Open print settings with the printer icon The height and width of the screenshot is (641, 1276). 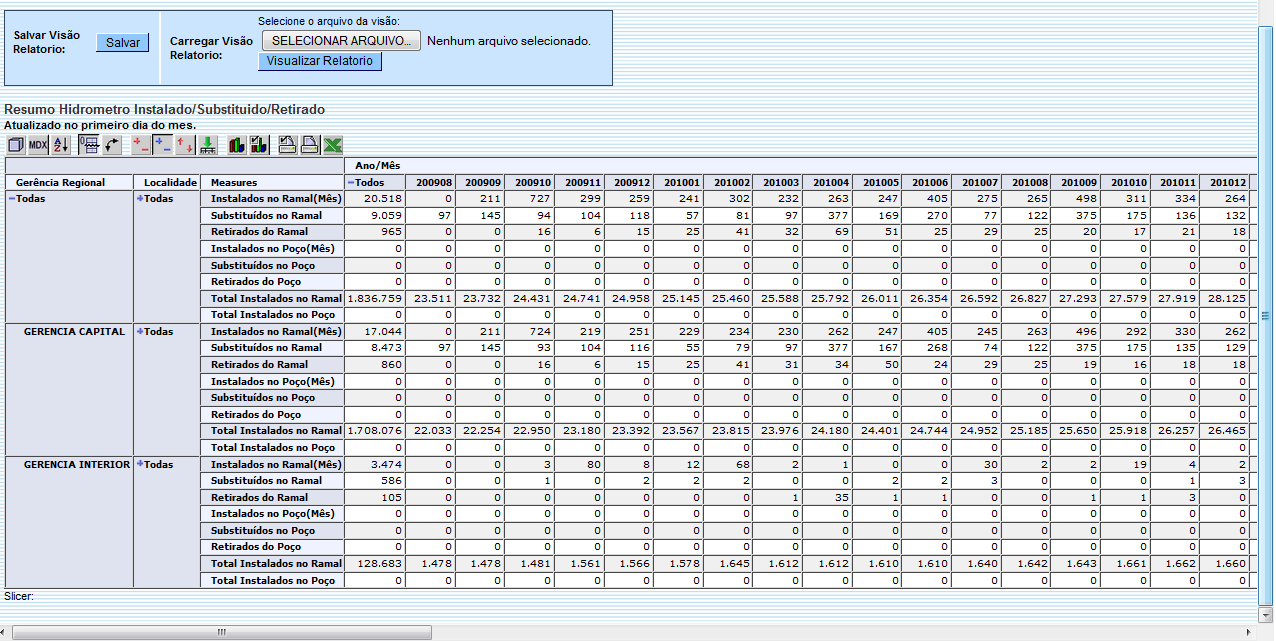click(287, 144)
